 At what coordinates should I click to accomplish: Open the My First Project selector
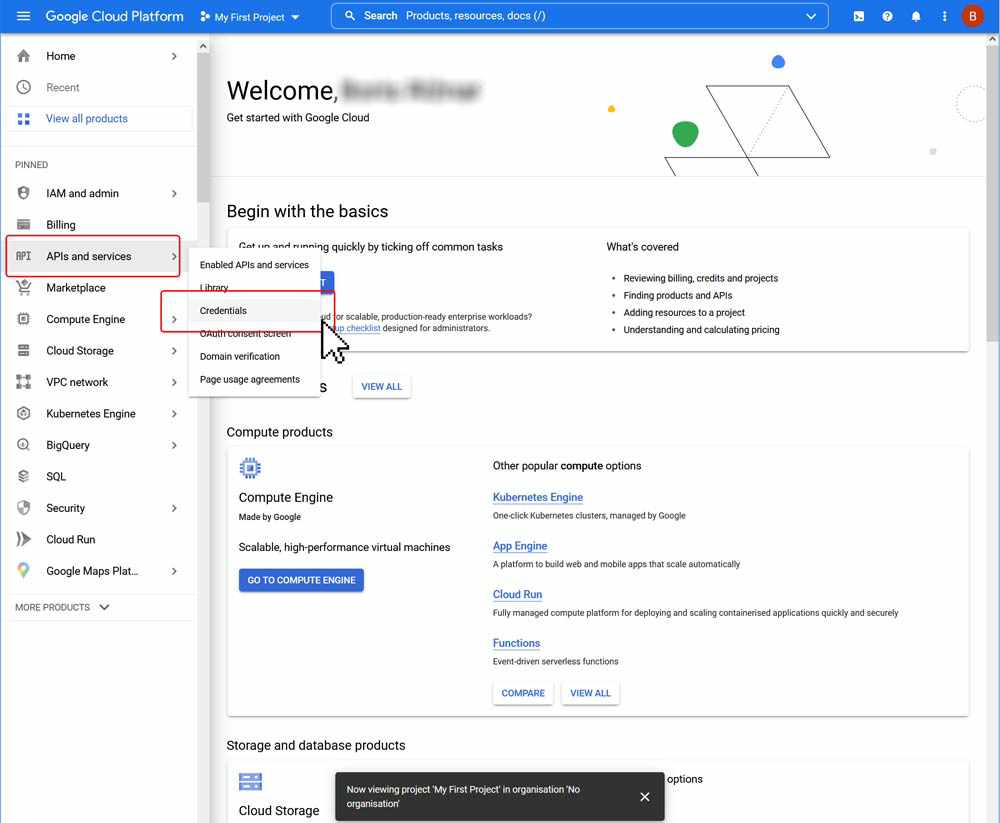pyautogui.click(x=249, y=17)
